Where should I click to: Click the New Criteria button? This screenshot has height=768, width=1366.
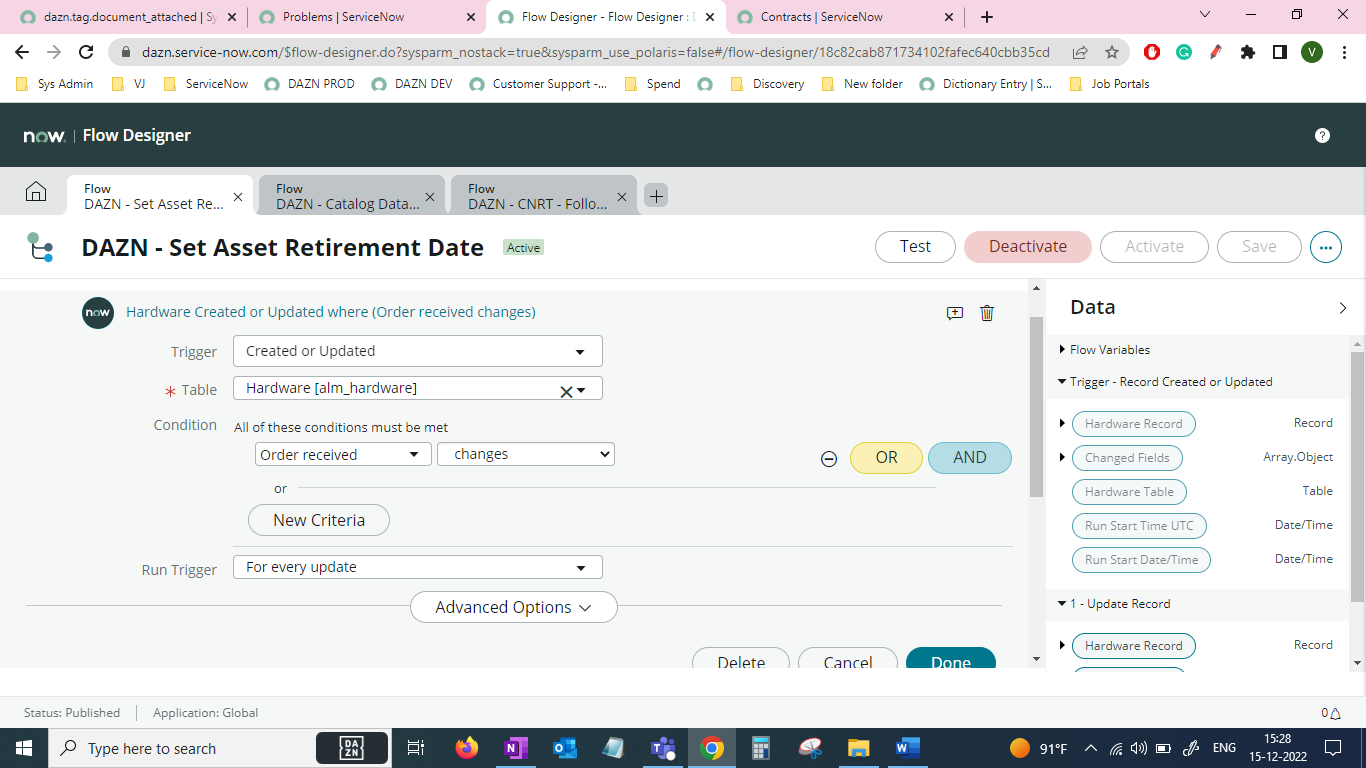coord(319,520)
